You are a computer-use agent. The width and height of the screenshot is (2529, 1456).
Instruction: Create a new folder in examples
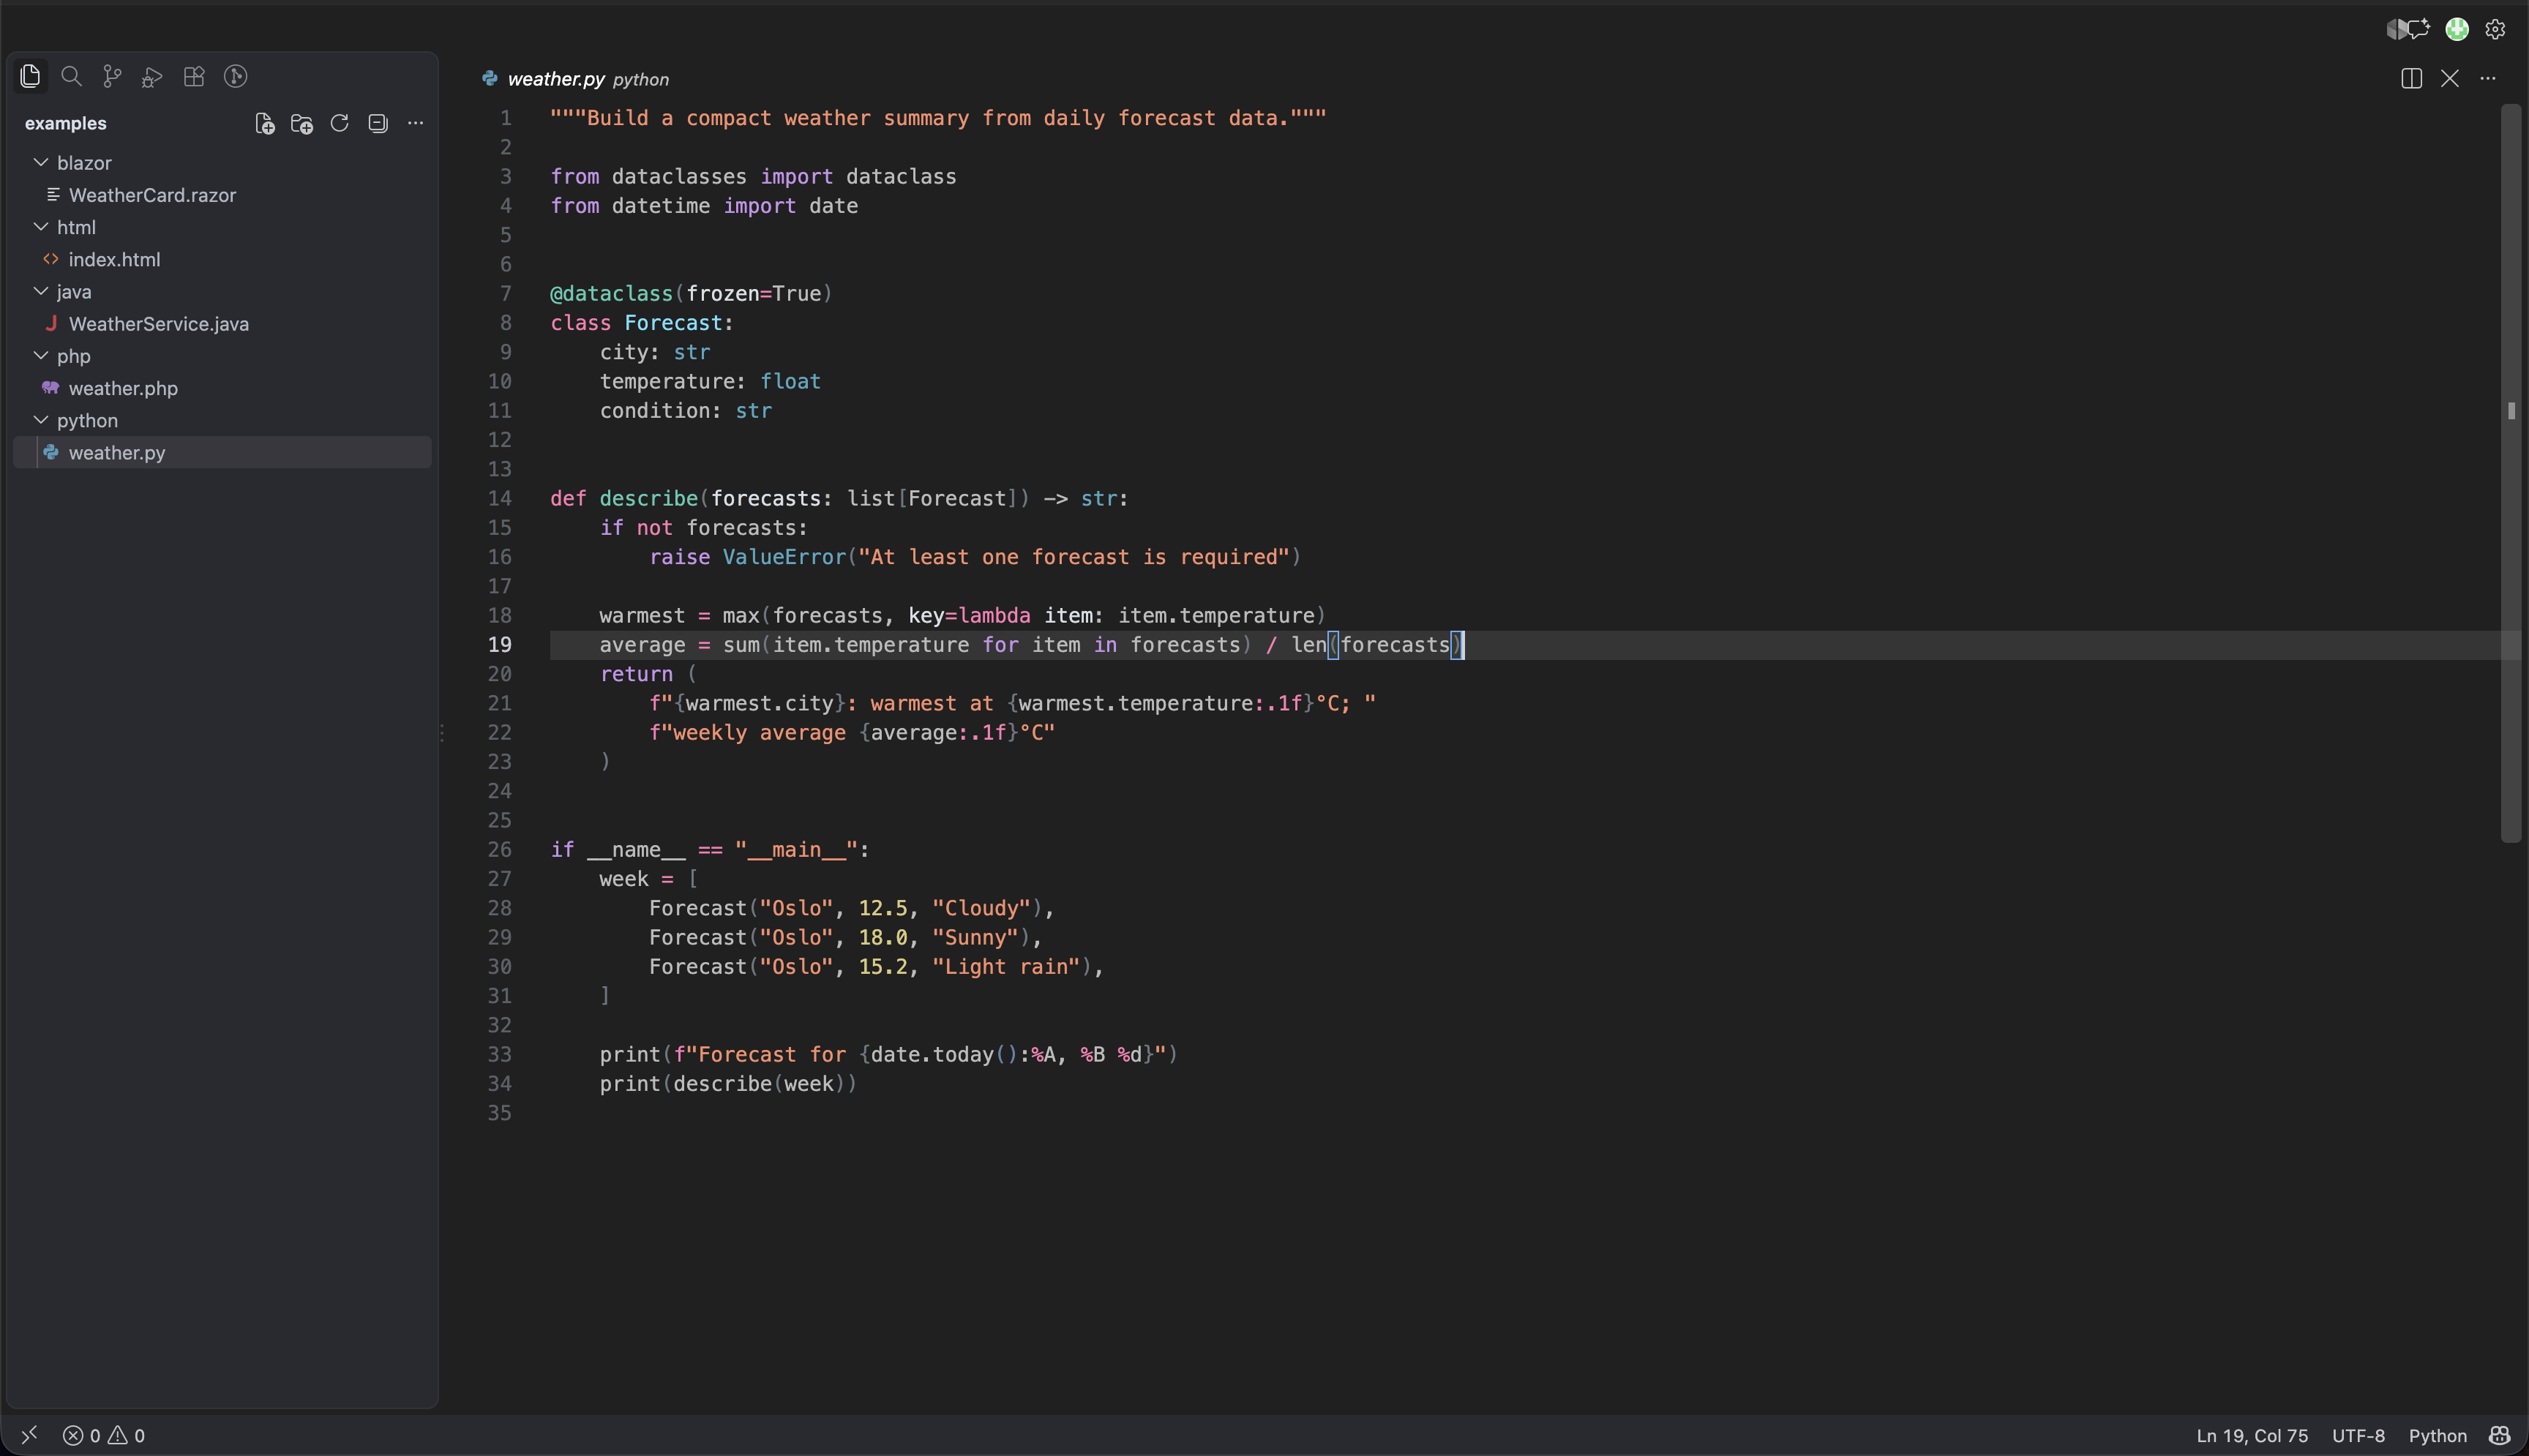[302, 123]
